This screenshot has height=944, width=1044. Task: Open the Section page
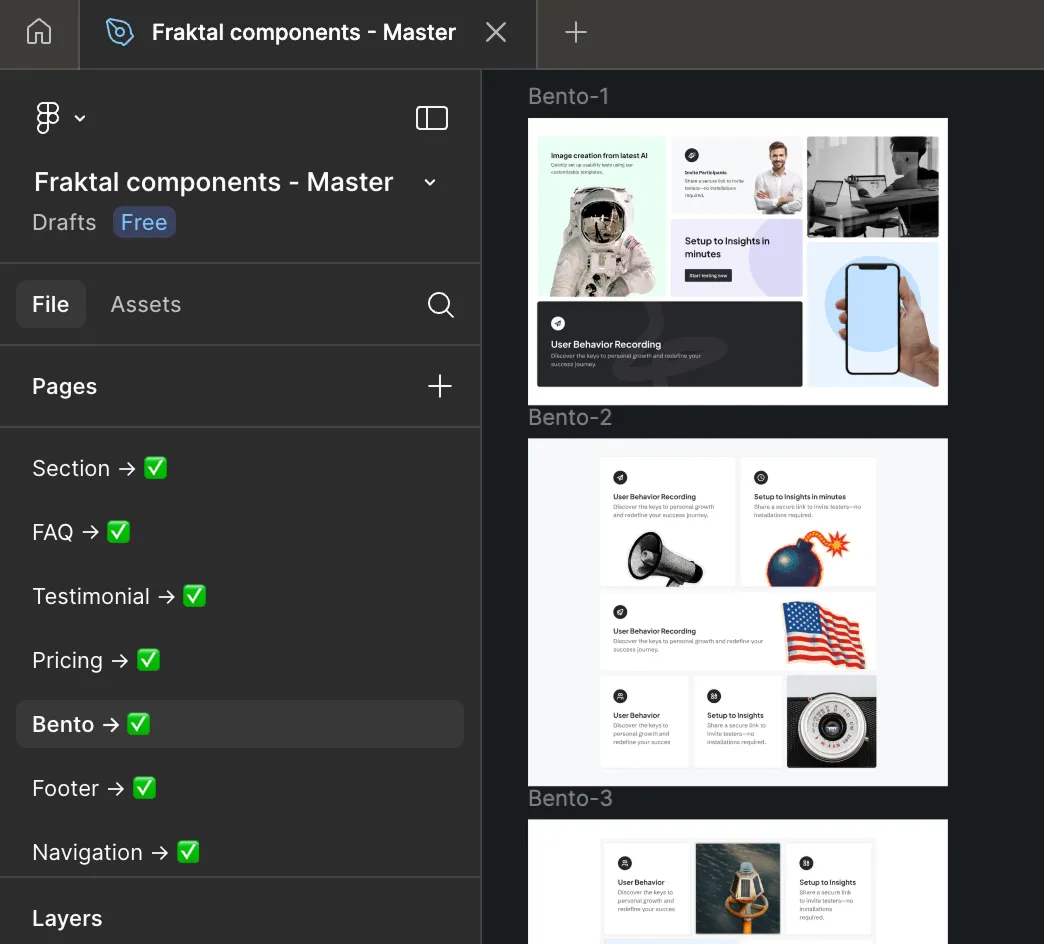tap(99, 468)
